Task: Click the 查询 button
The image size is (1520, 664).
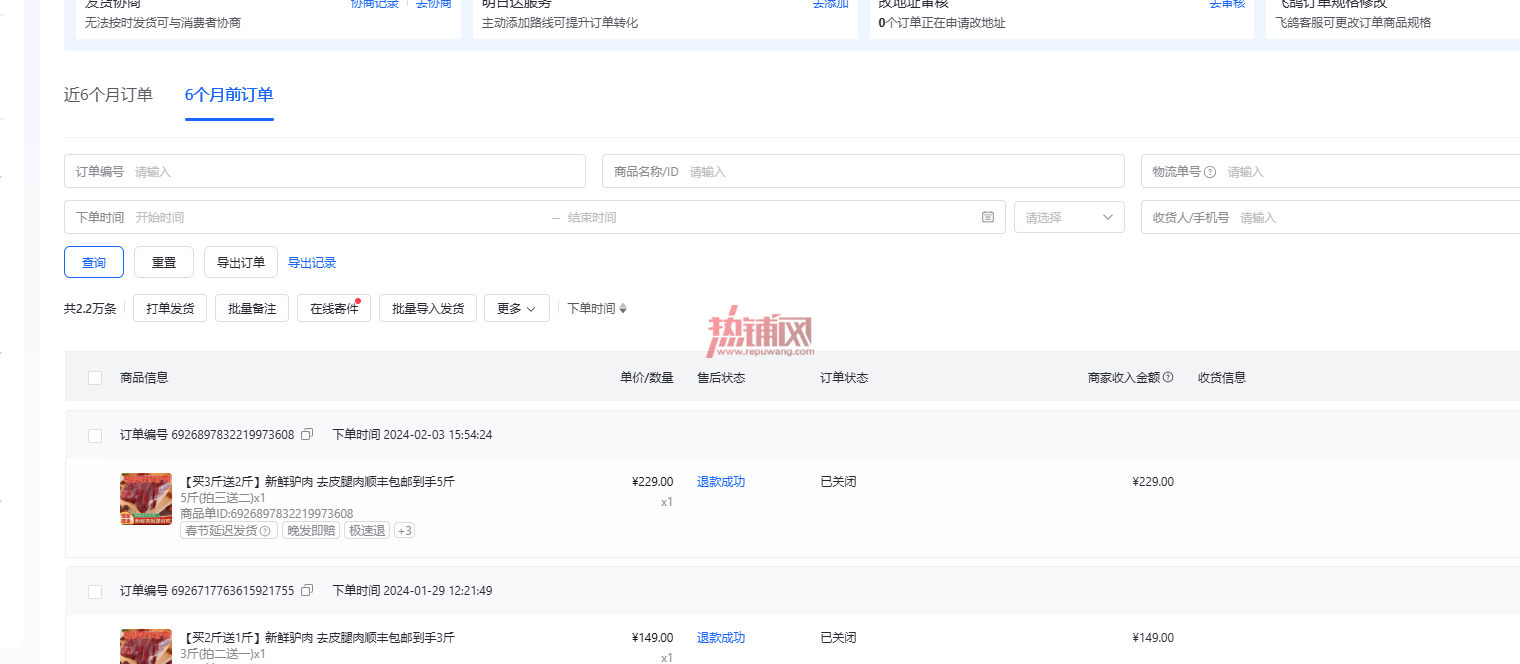Action: [94, 262]
